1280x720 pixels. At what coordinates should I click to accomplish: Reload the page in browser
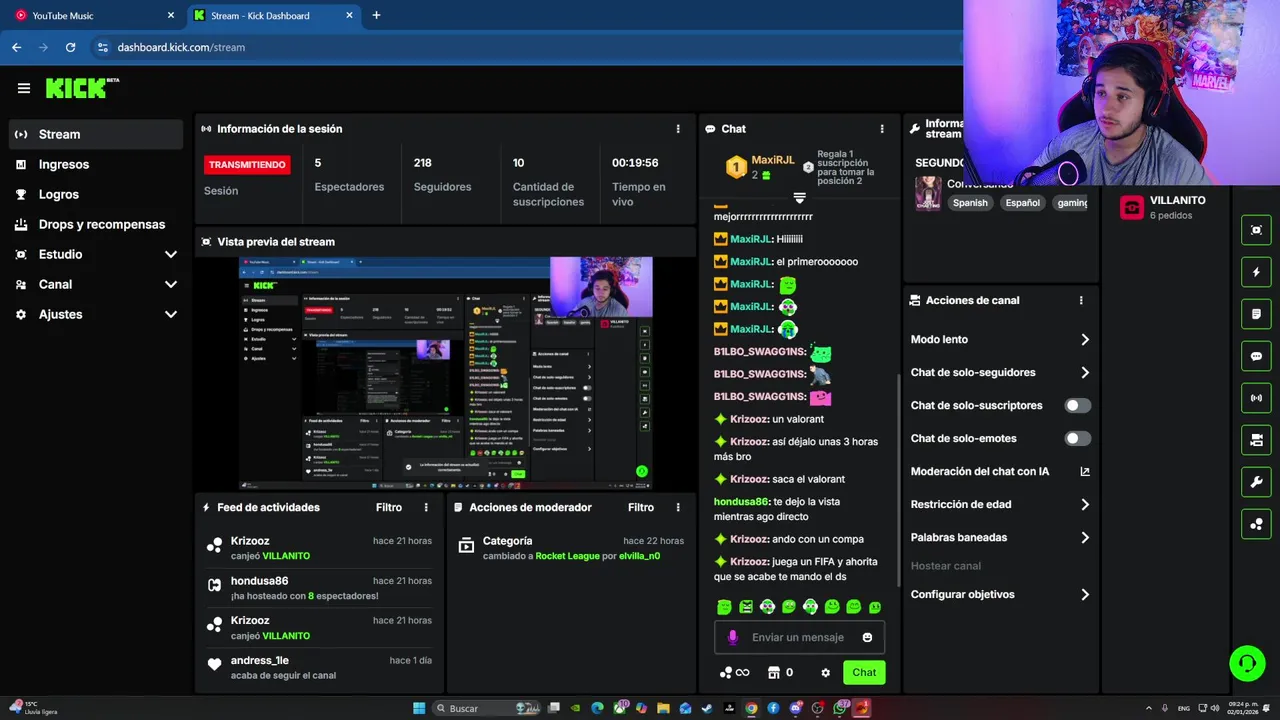pos(70,47)
